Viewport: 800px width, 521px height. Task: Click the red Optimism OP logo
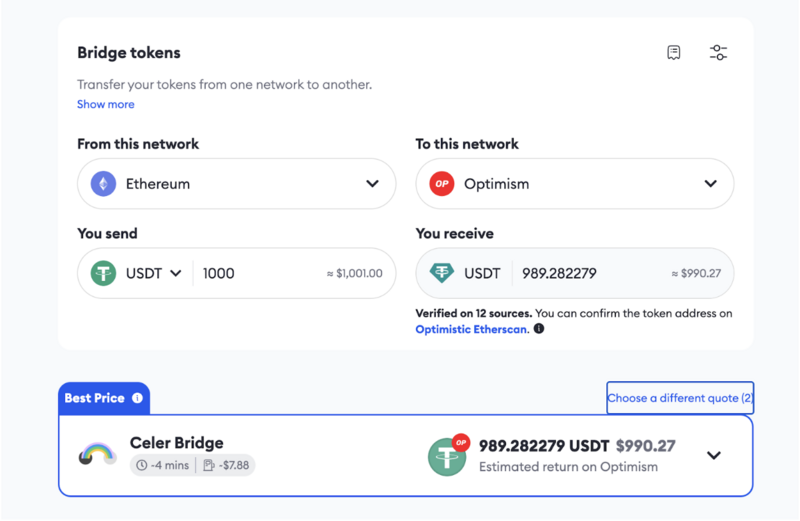tap(442, 184)
